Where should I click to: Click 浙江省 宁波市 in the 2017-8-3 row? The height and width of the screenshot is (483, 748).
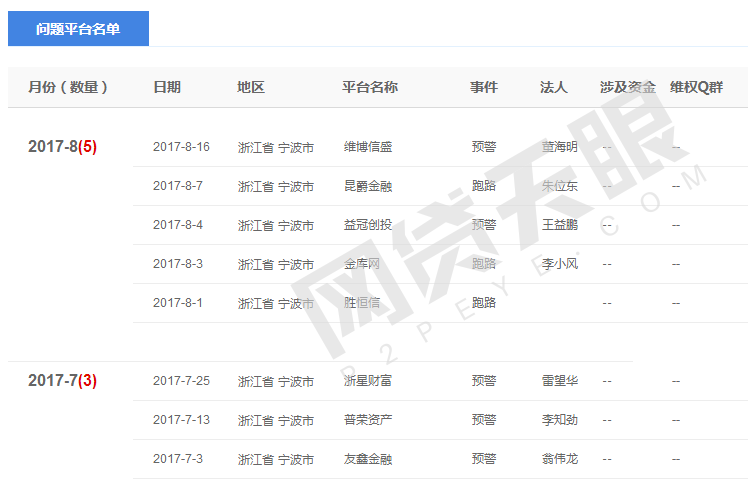coord(276,265)
